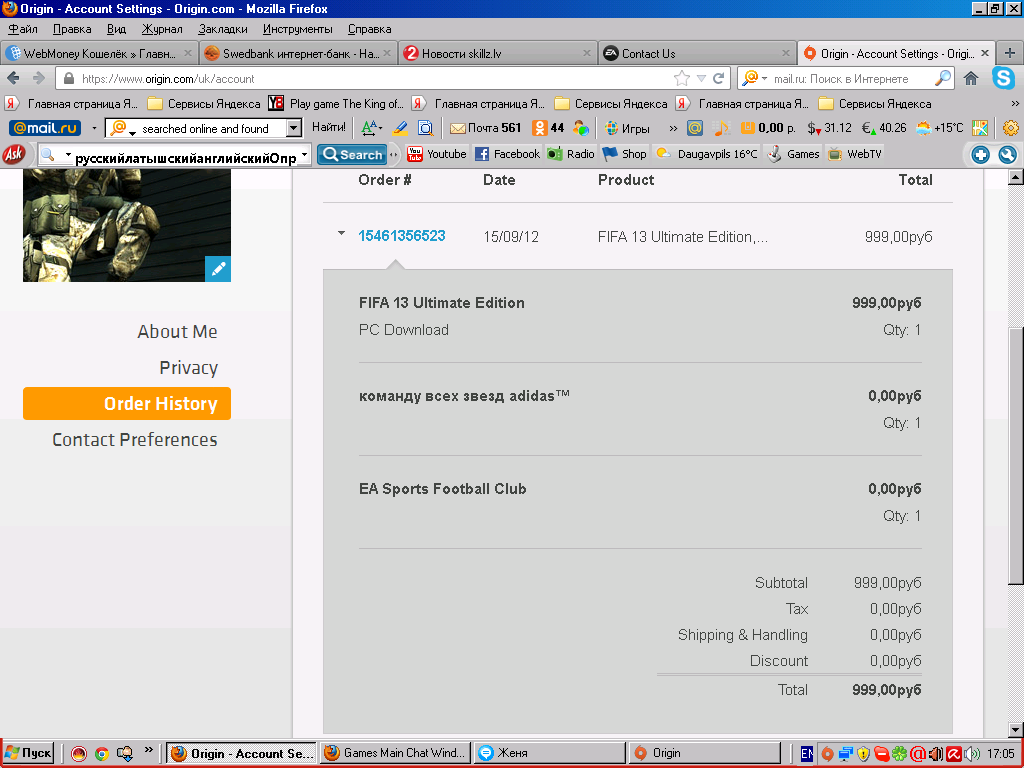
Task: Expand more mail.ru toolbar items chevron
Action: tap(673, 128)
